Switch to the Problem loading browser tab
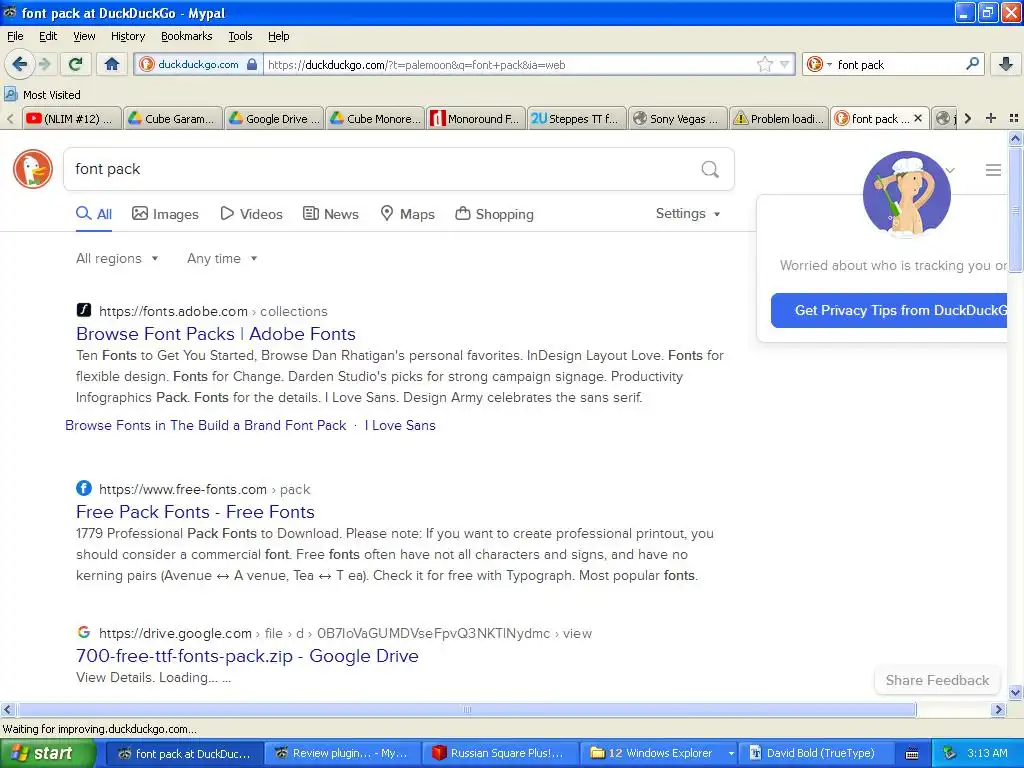The image size is (1024, 768). pos(778,118)
